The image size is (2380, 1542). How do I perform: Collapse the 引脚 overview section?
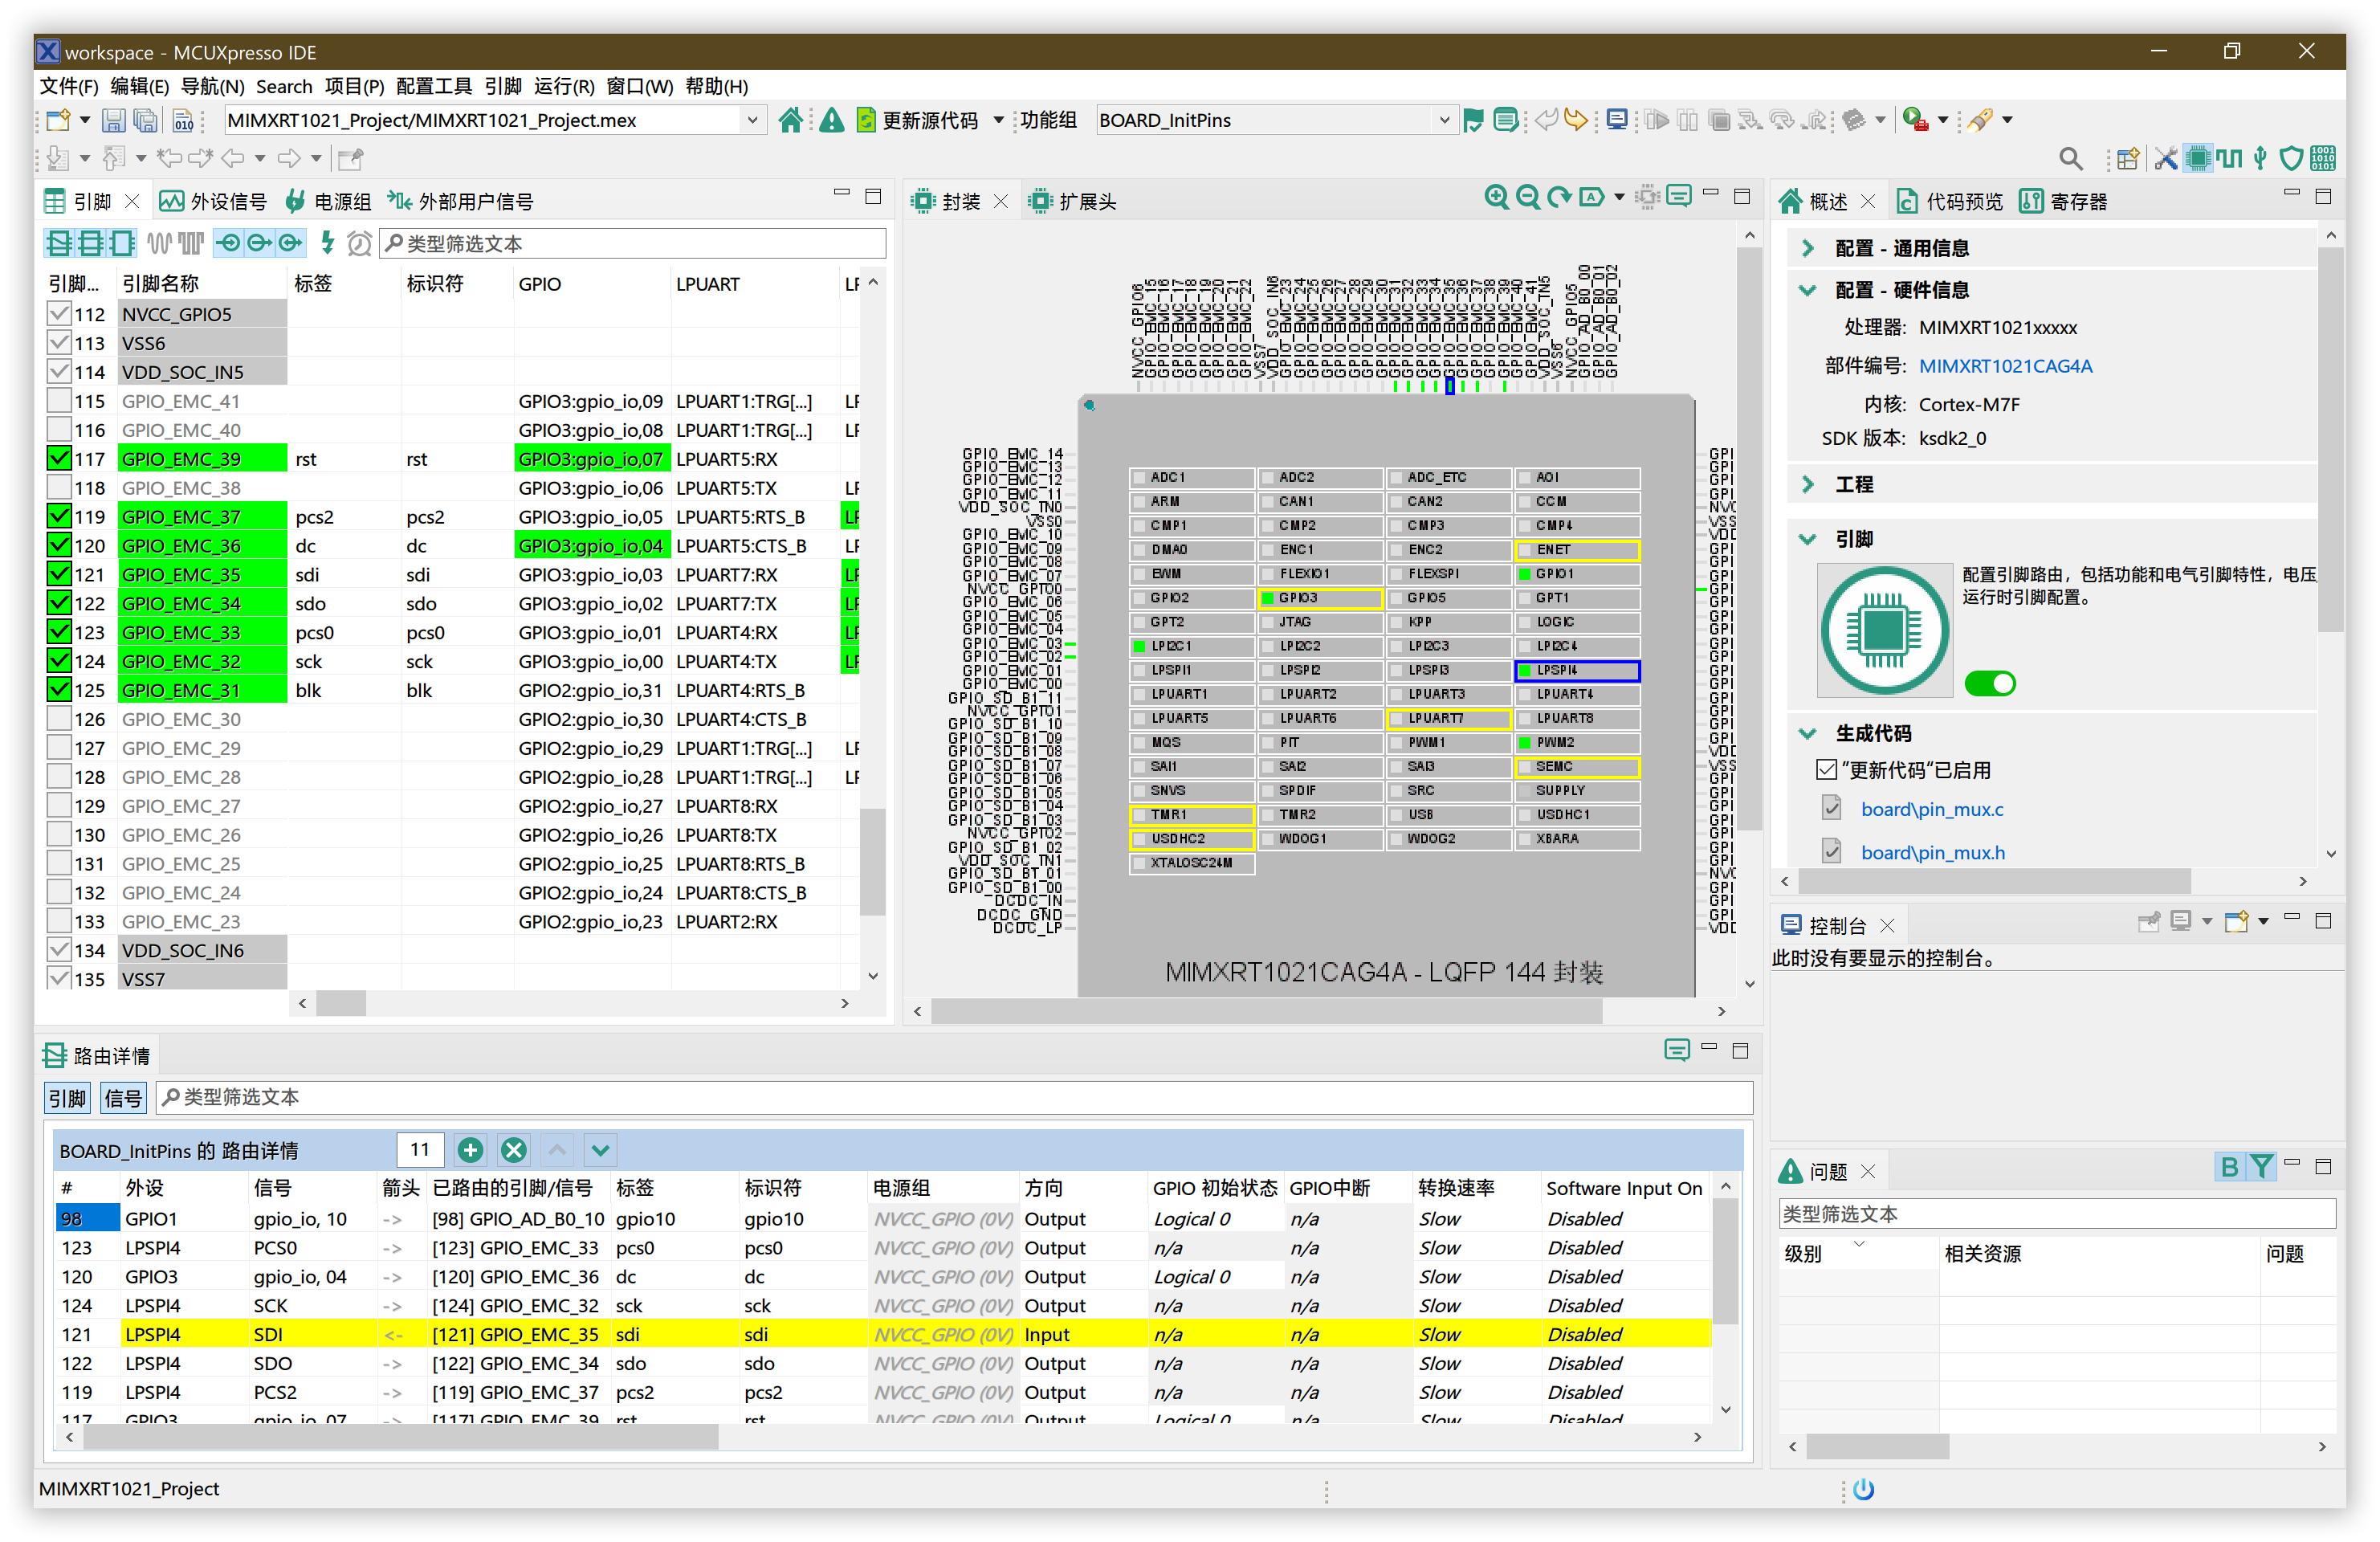coord(1808,539)
